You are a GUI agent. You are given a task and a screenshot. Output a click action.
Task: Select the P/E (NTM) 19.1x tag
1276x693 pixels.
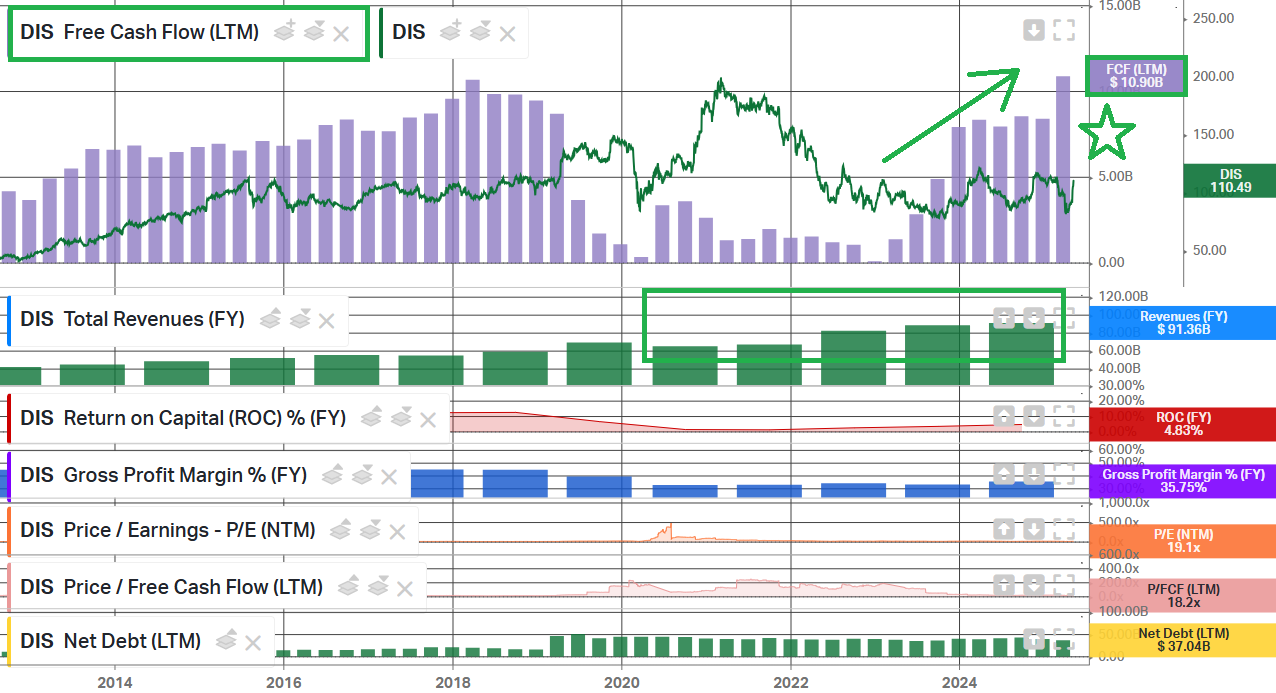coord(1182,541)
